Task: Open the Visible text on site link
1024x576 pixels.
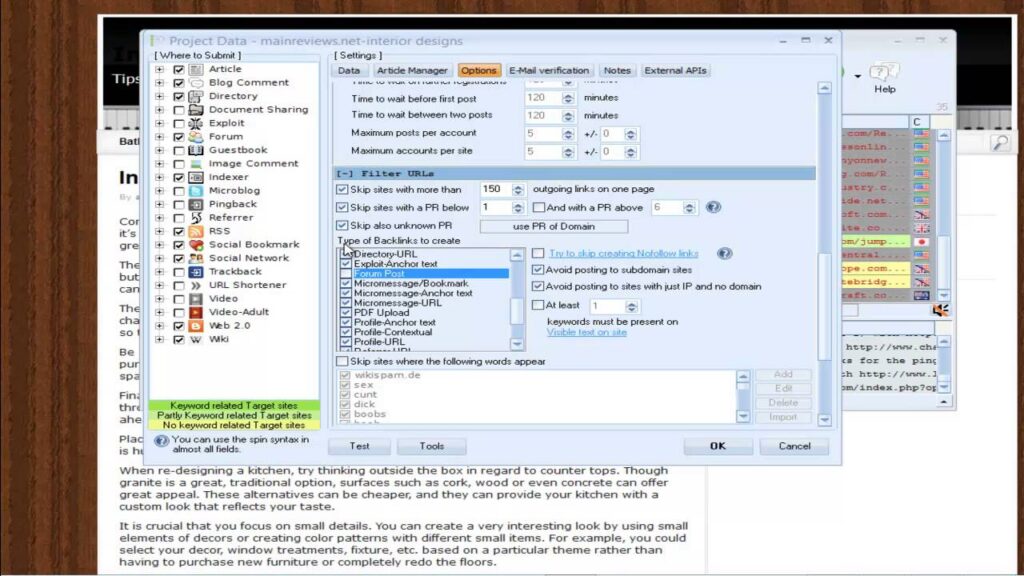Action: (586, 332)
